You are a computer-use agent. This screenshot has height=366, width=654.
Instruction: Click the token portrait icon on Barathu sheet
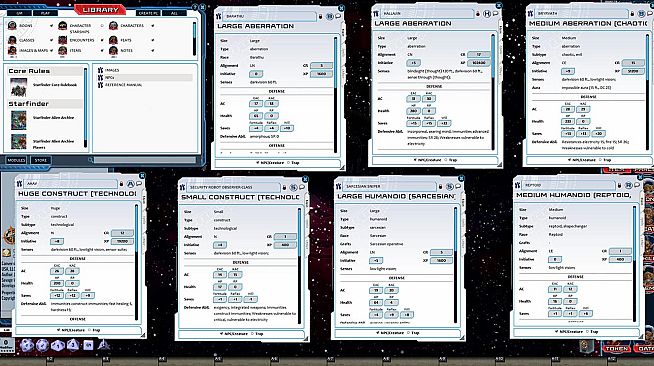(x=330, y=16)
